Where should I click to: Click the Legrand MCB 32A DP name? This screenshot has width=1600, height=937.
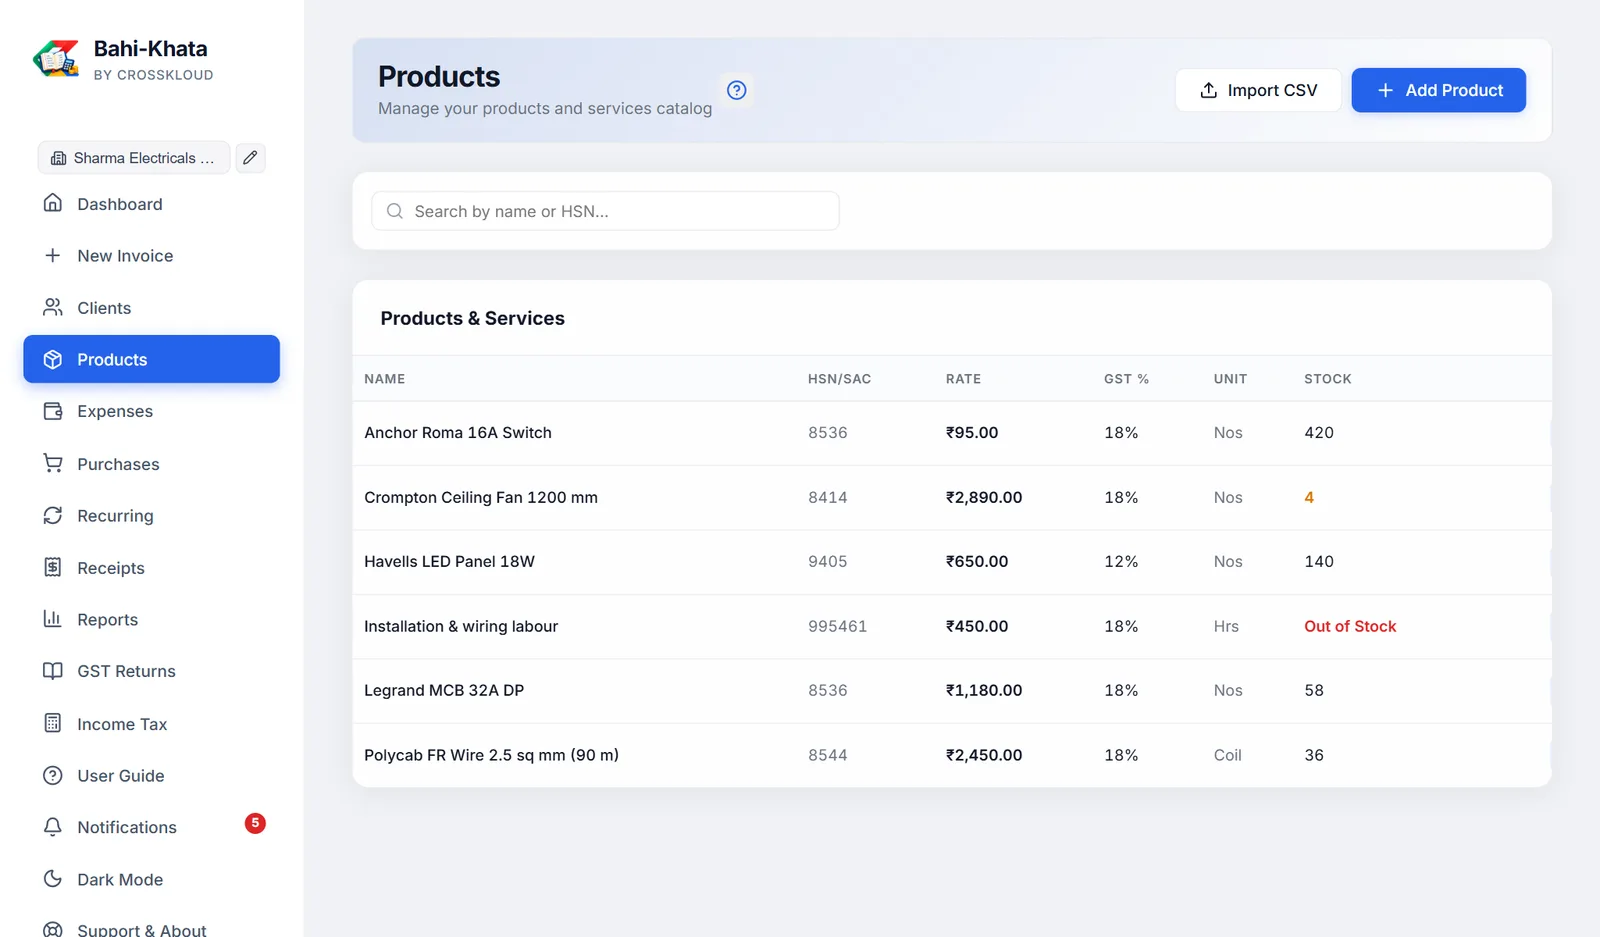(444, 691)
